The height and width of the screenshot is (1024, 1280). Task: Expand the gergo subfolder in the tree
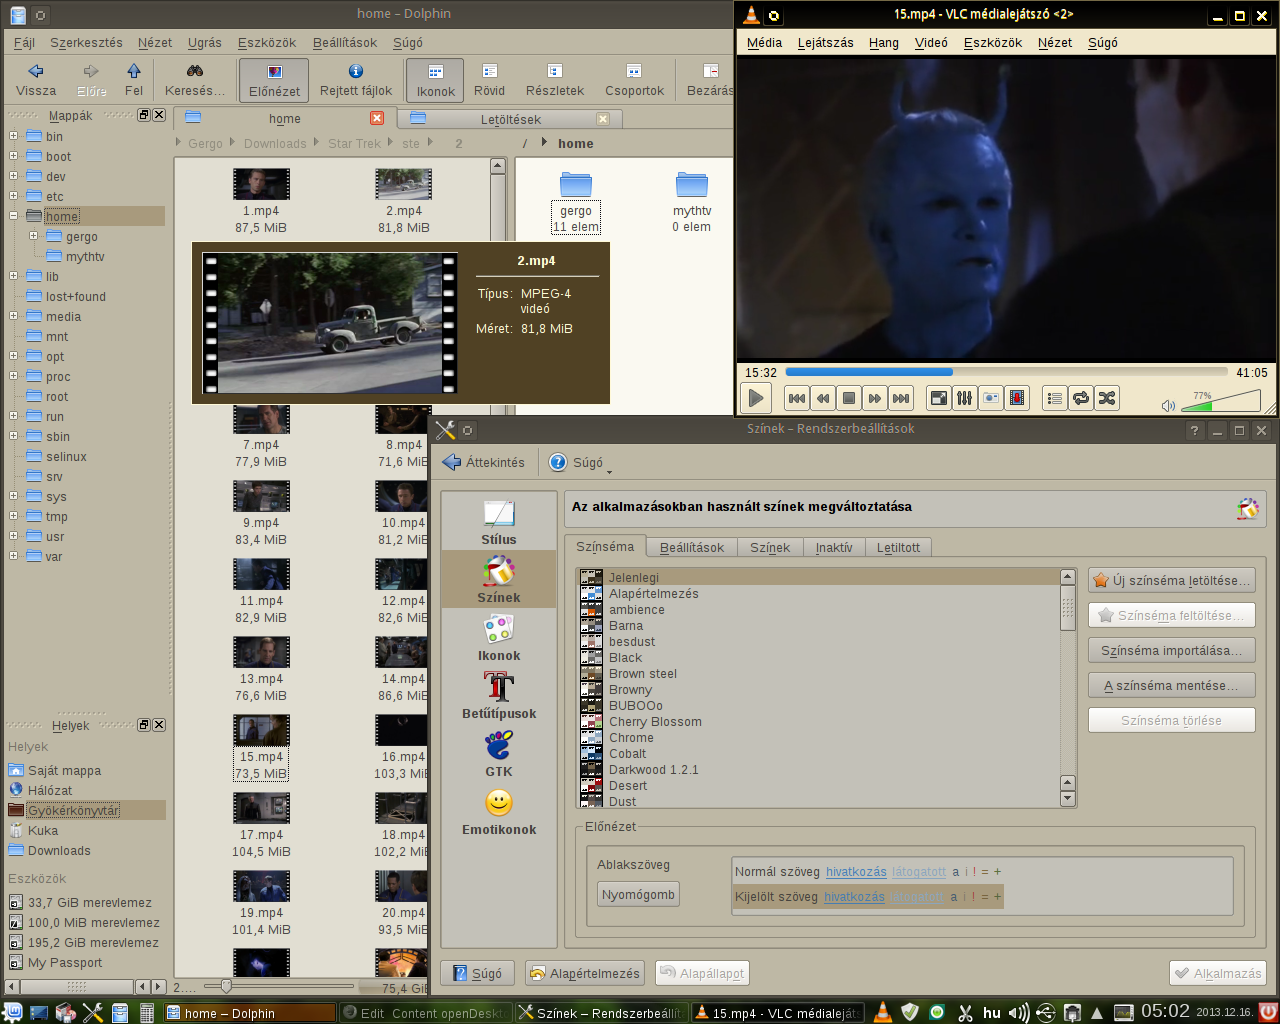[x=33, y=236]
